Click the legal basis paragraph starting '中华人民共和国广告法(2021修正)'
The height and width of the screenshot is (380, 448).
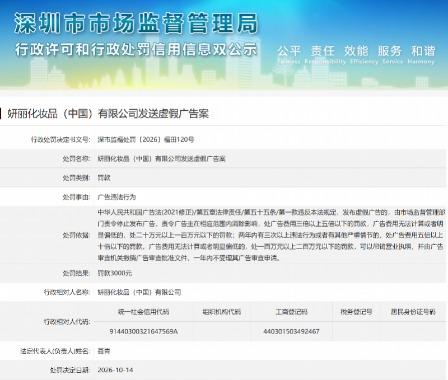click(x=271, y=235)
